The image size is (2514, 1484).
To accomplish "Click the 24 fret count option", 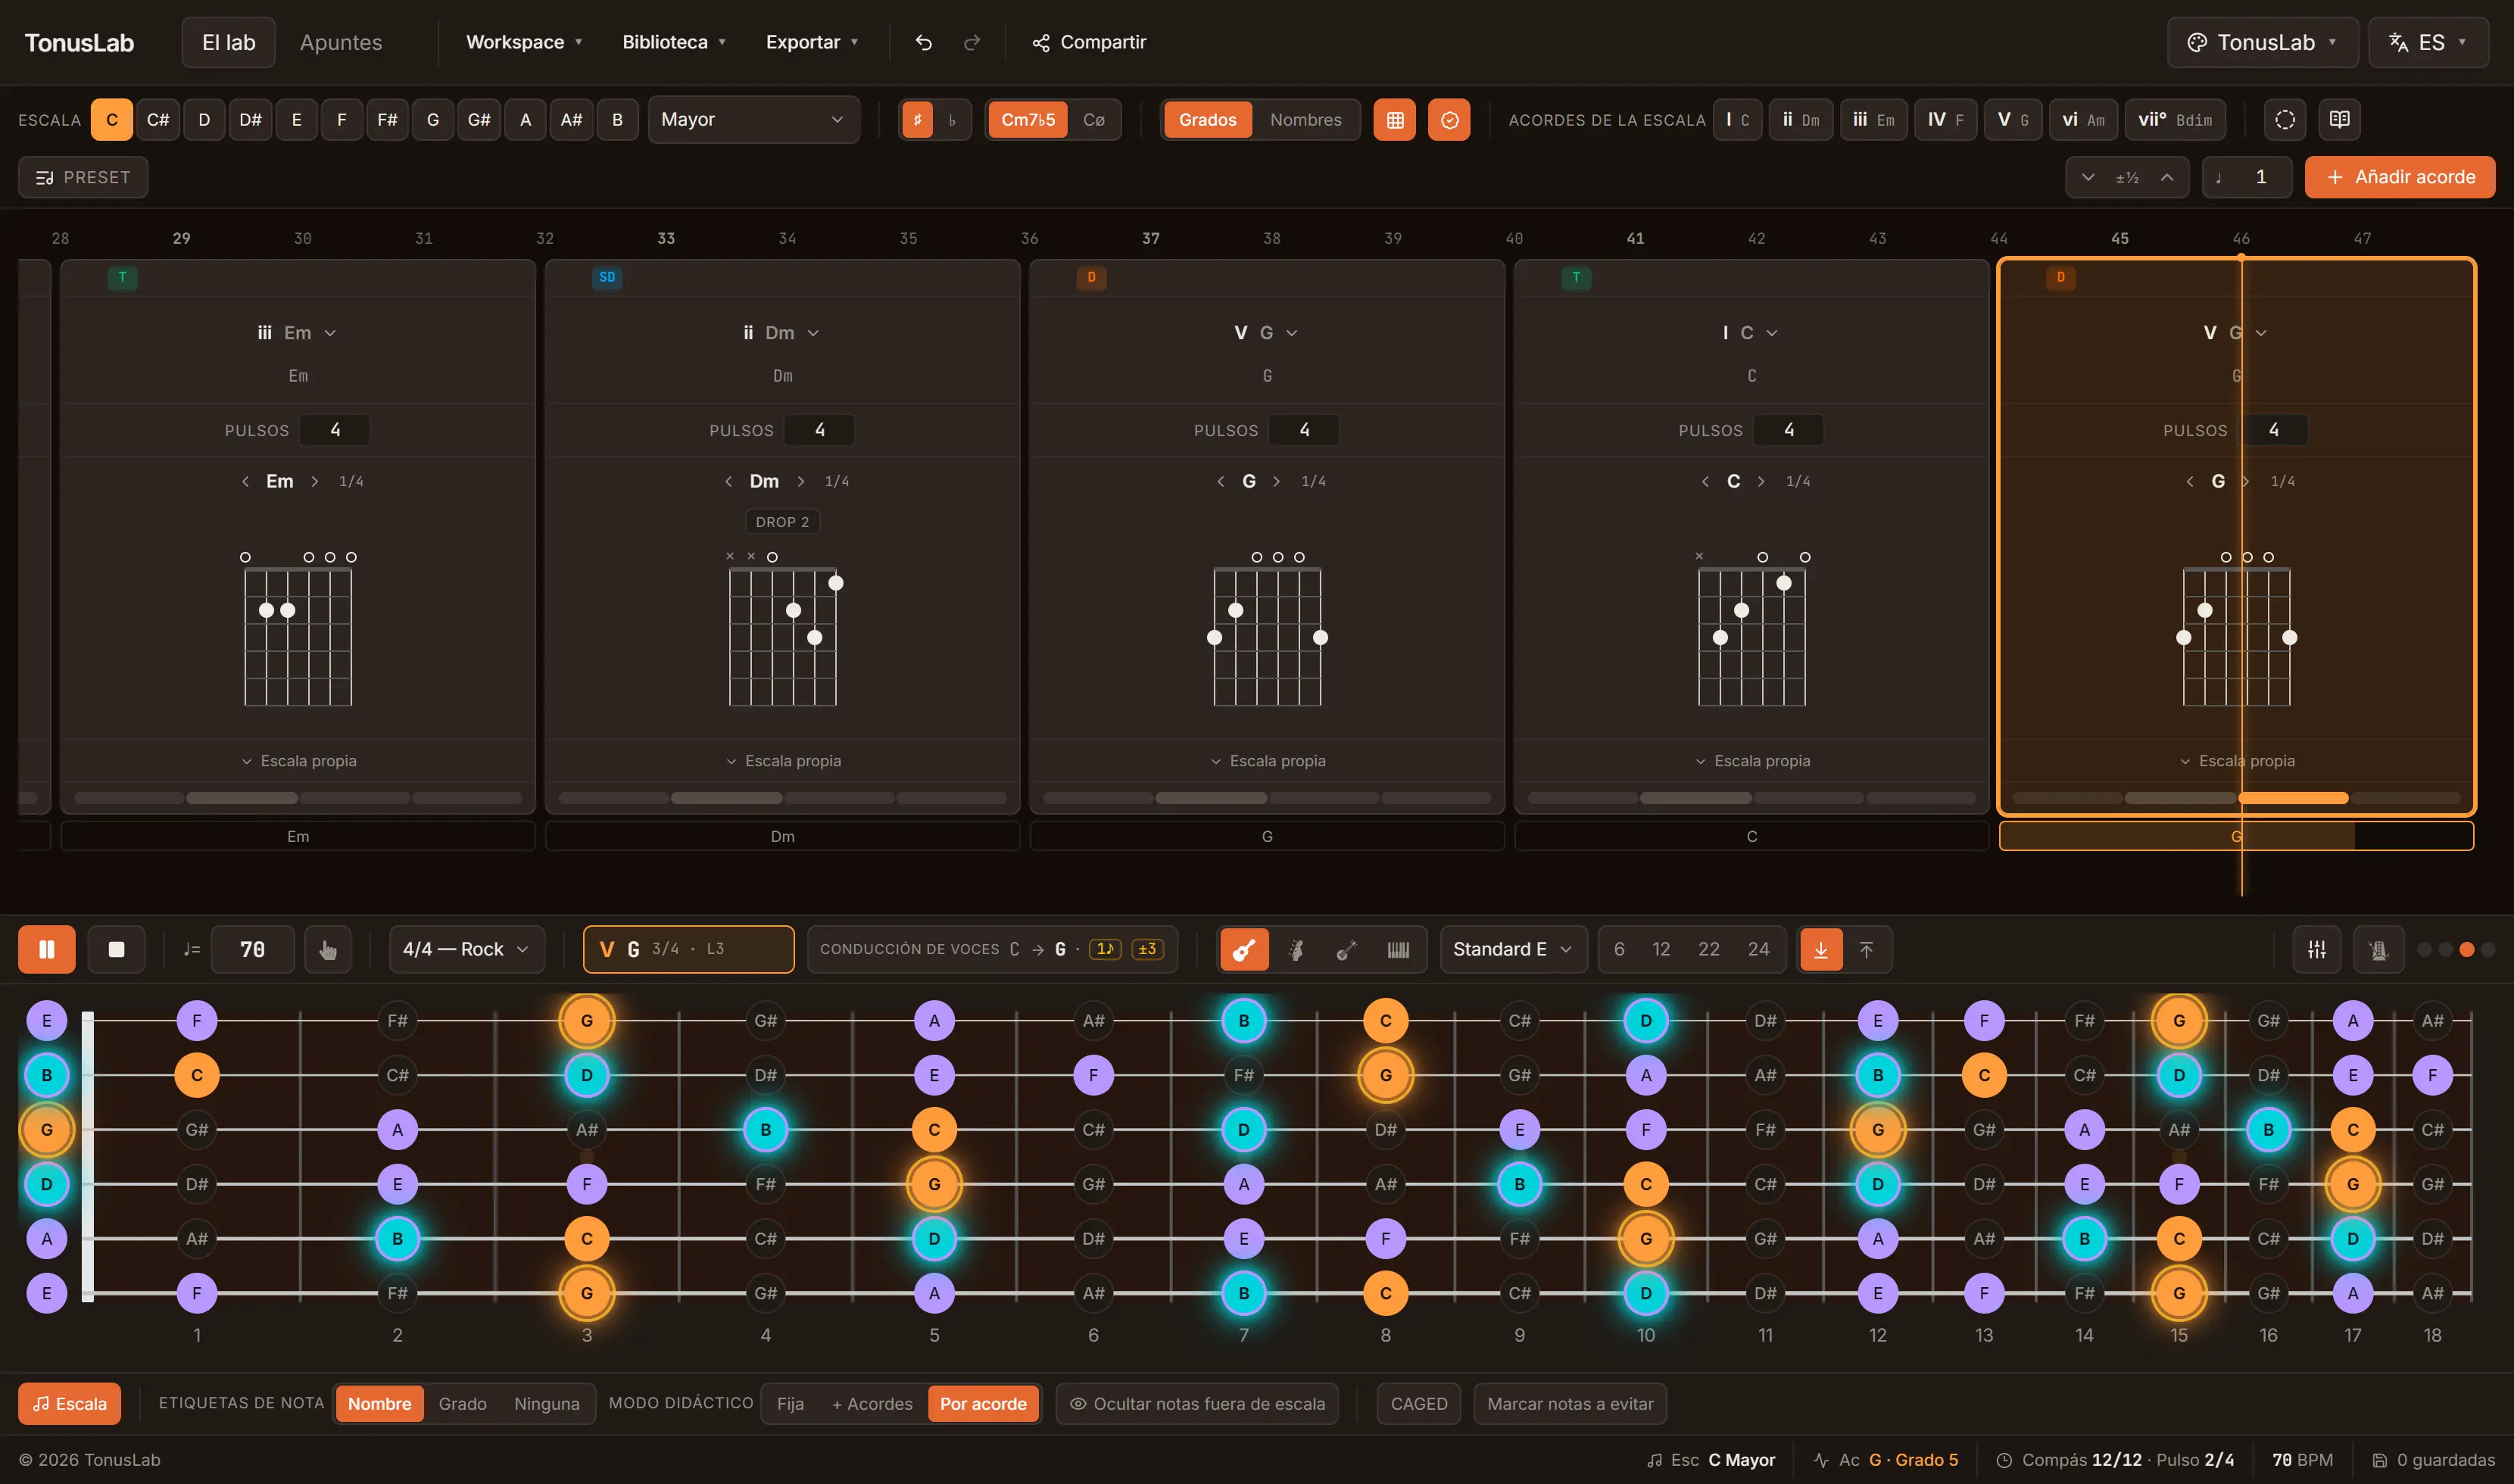I will (x=1758, y=949).
